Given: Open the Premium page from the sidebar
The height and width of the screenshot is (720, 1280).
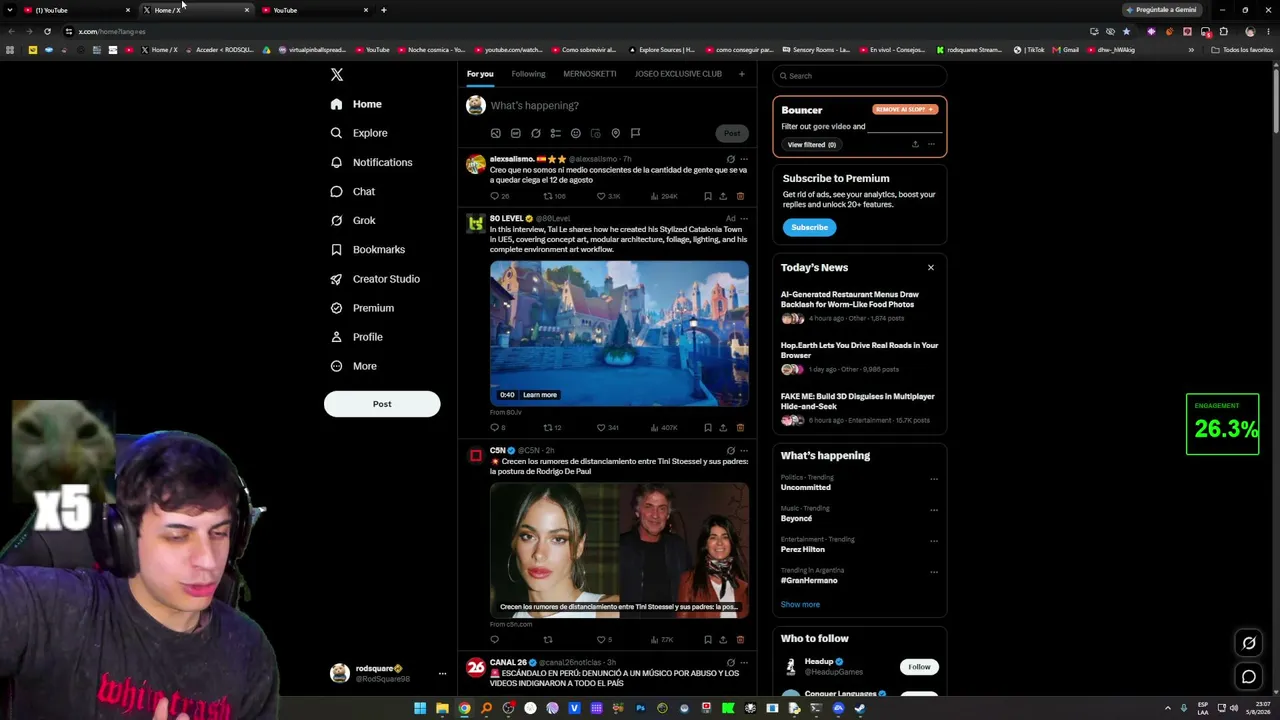Looking at the screenshot, I should pos(361,308).
